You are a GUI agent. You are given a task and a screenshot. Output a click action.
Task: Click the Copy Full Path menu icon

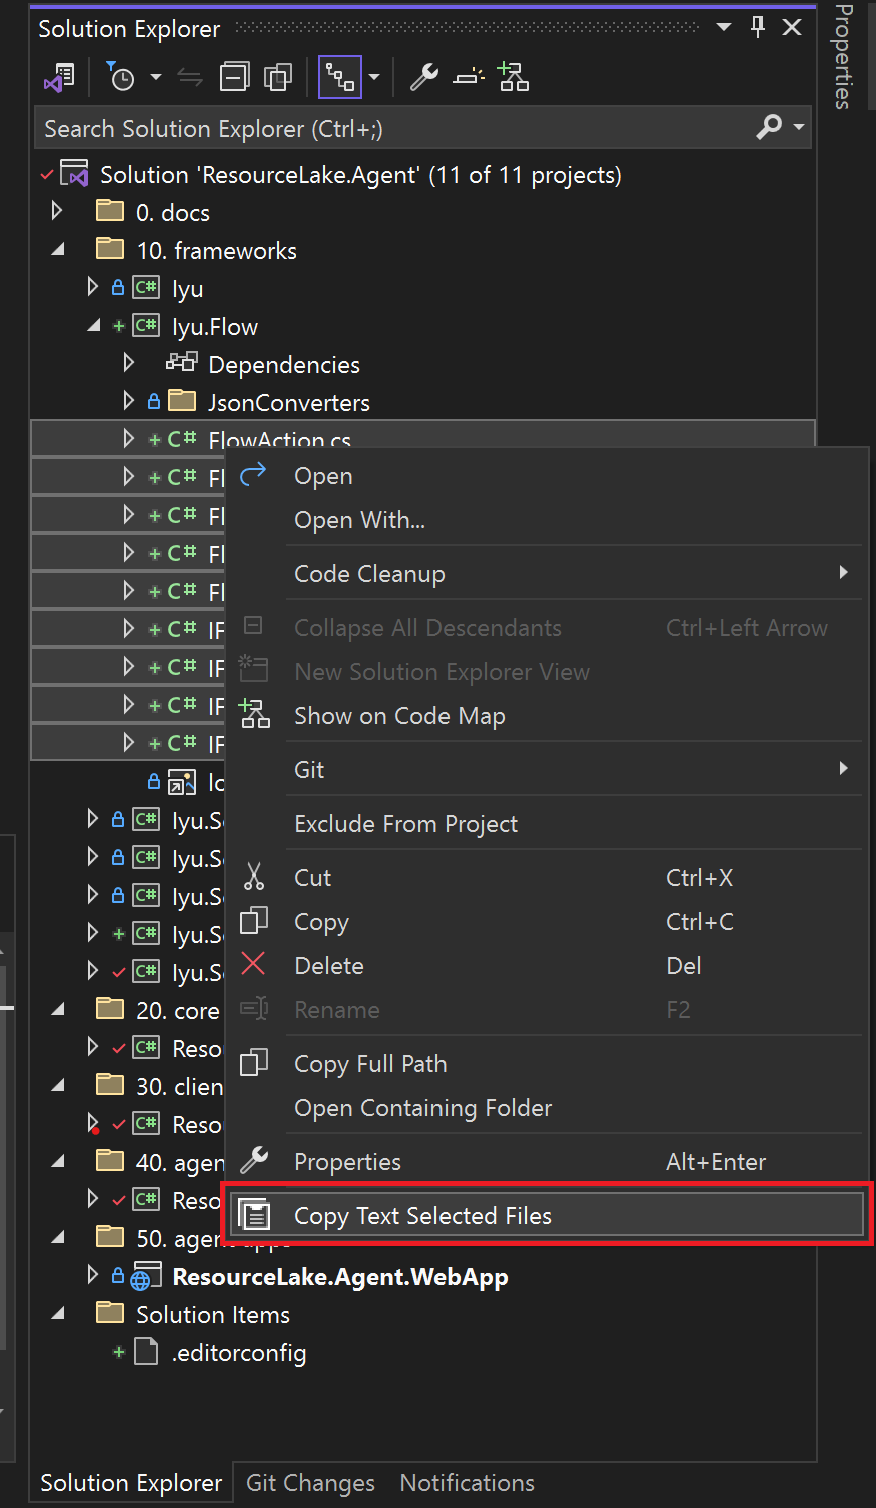pos(254,1062)
